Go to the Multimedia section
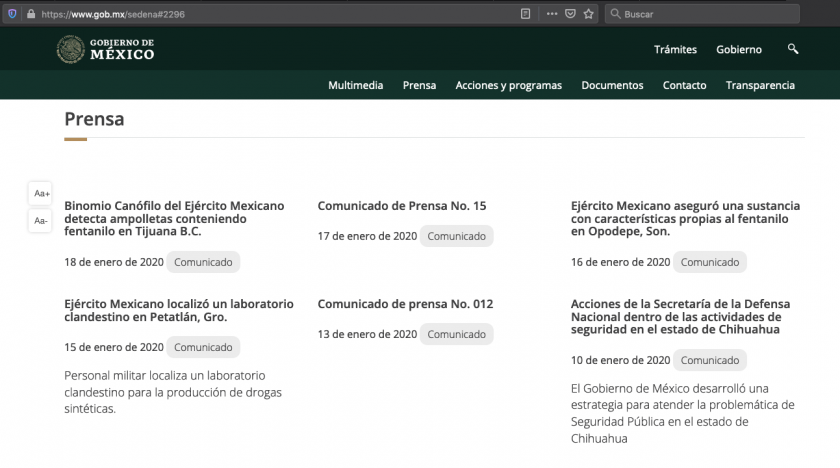 (x=355, y=85)
